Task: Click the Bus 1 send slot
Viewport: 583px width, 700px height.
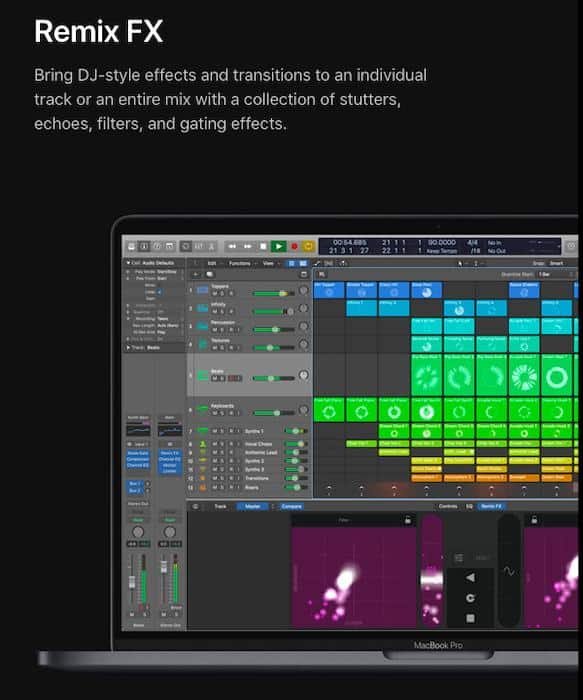Action: tap(136, 483)
